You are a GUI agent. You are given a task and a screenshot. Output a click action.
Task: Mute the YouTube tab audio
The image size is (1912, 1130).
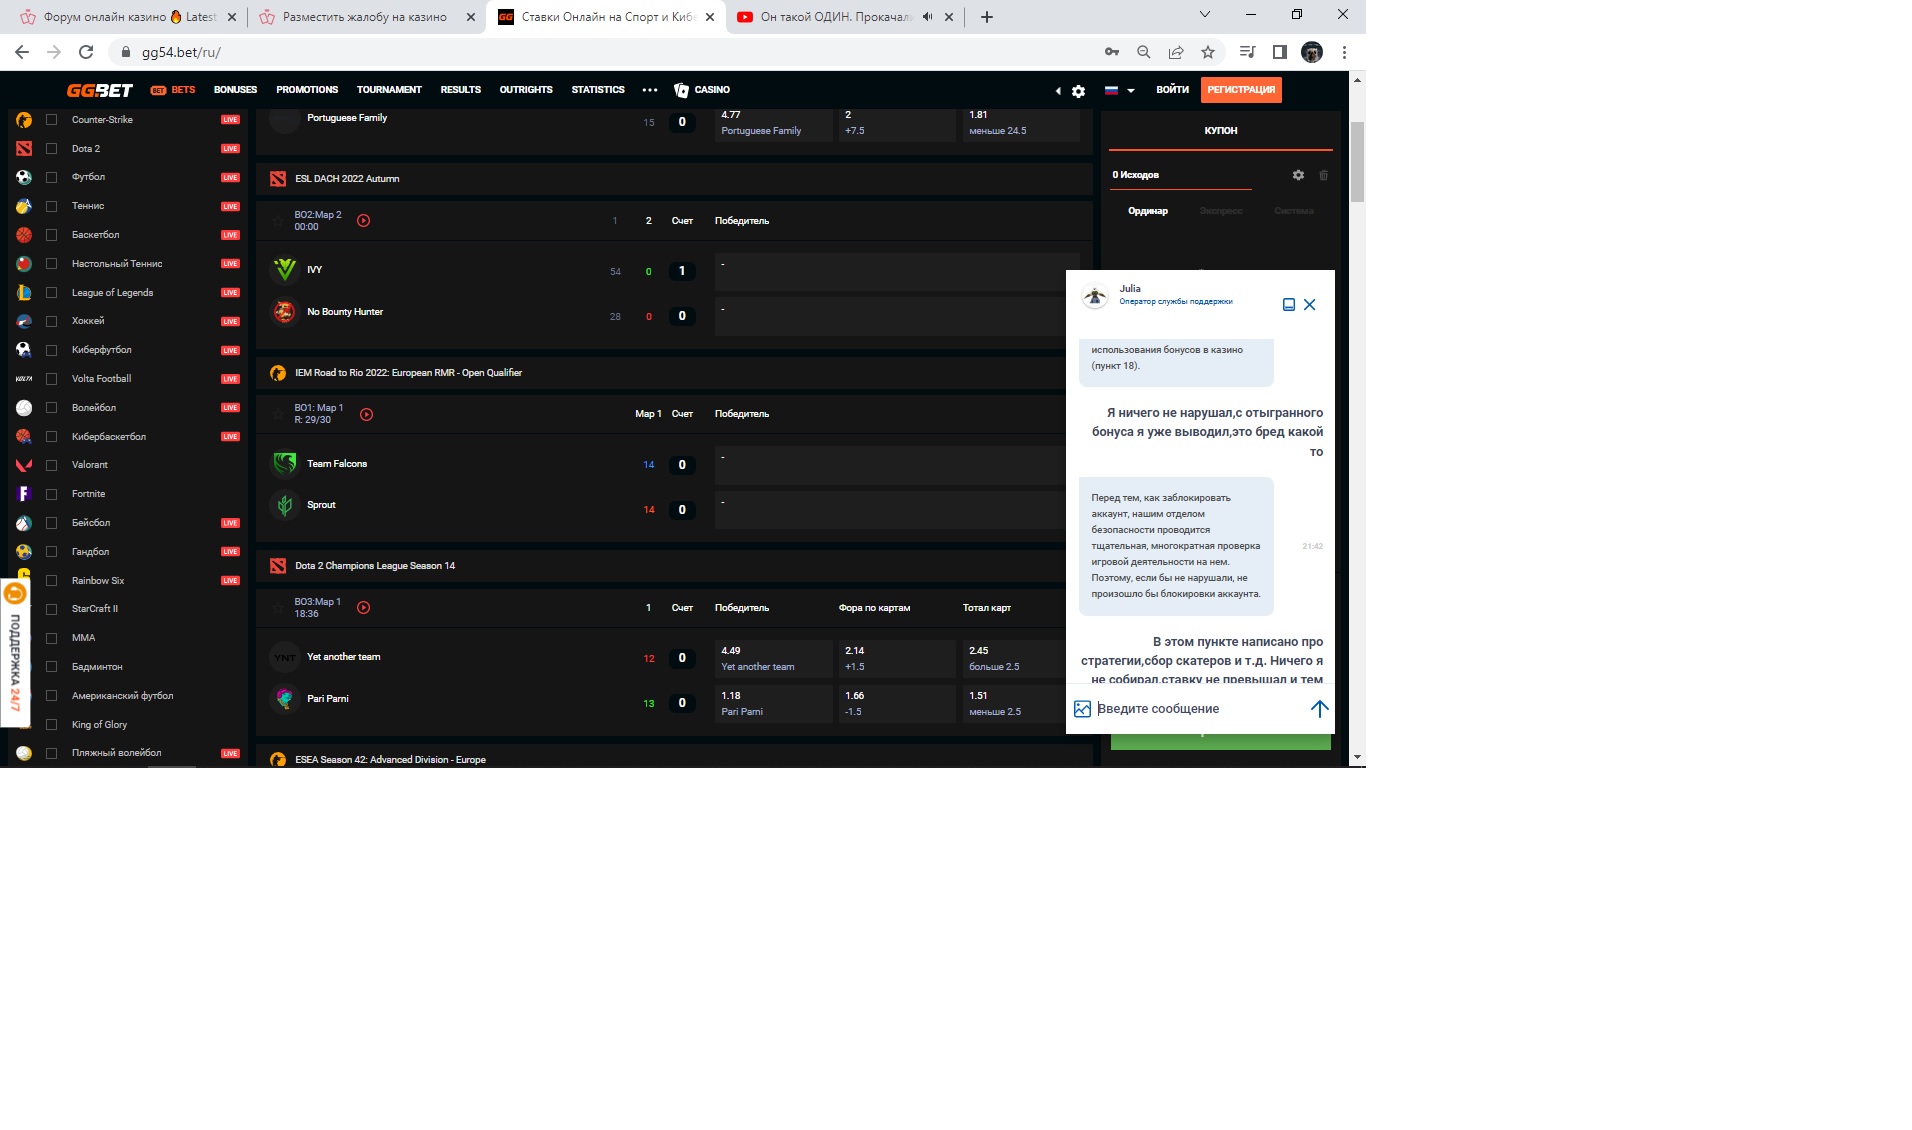point(927,17)
